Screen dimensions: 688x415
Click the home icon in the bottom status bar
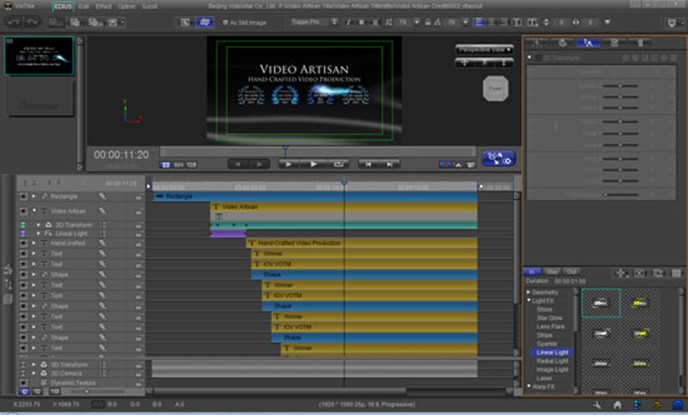click(x=617, y=405)
